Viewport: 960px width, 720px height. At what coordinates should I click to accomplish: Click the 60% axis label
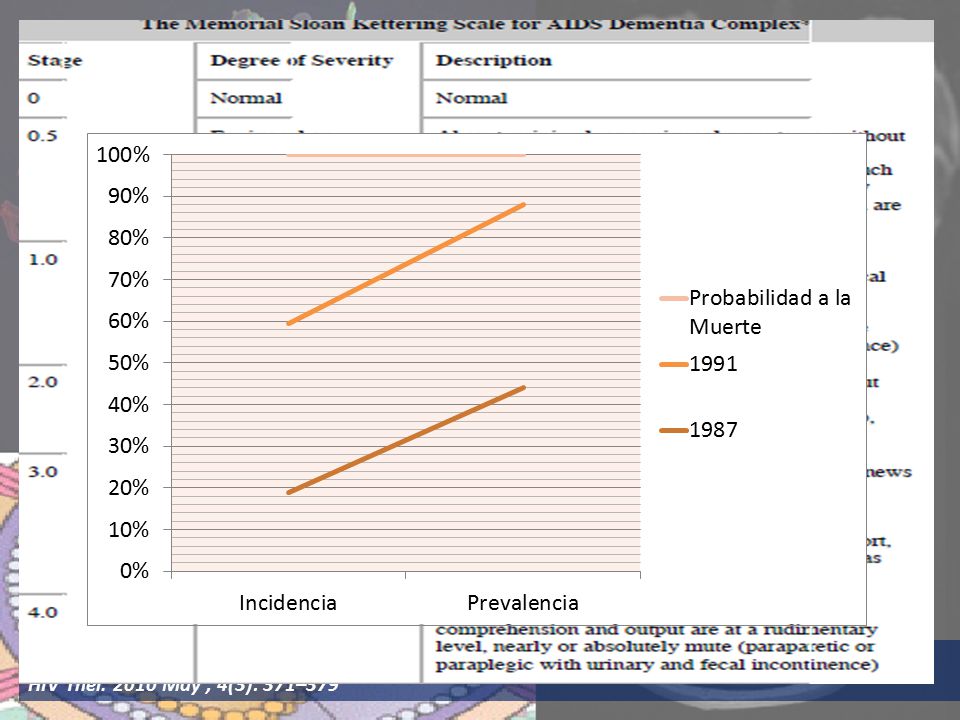coord(129,321)
